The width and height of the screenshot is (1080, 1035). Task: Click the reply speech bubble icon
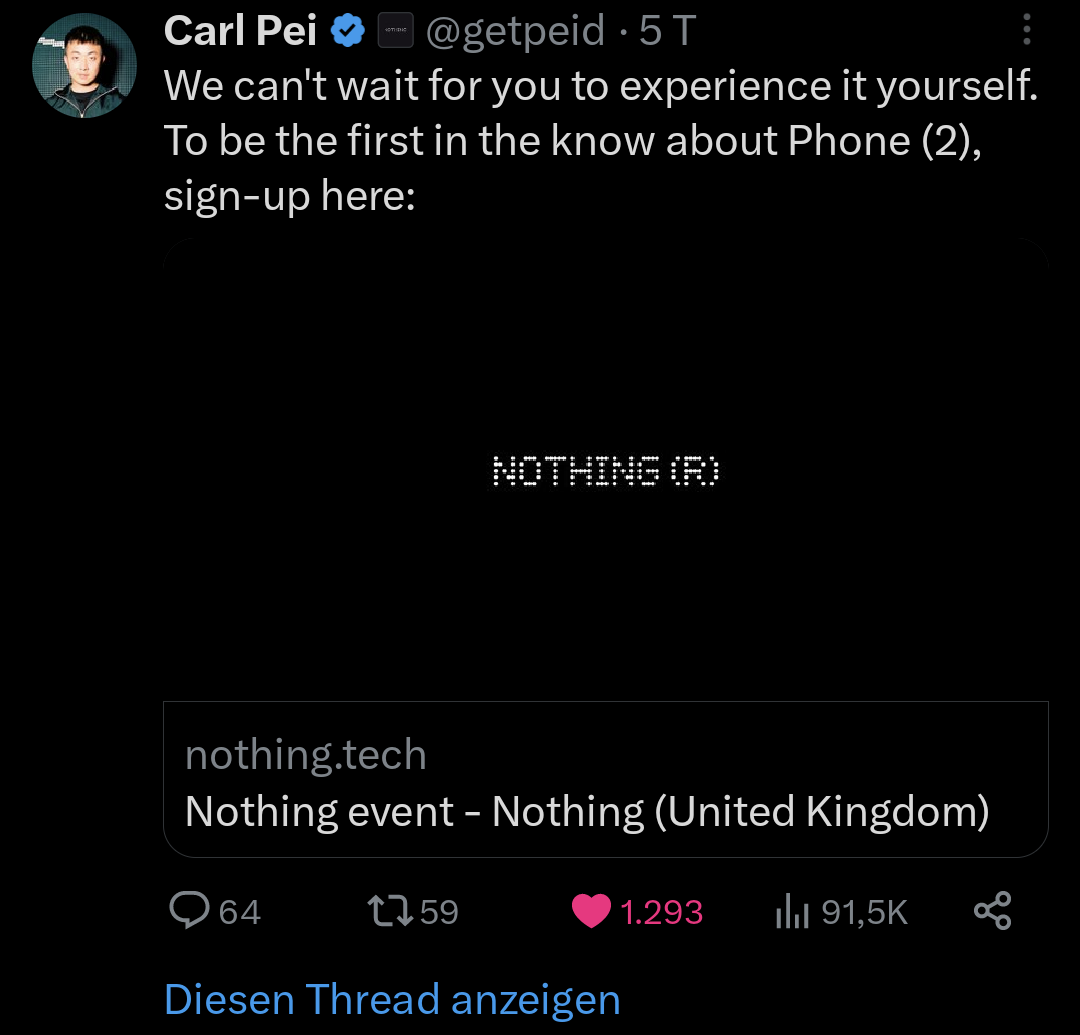coord(188,911)
